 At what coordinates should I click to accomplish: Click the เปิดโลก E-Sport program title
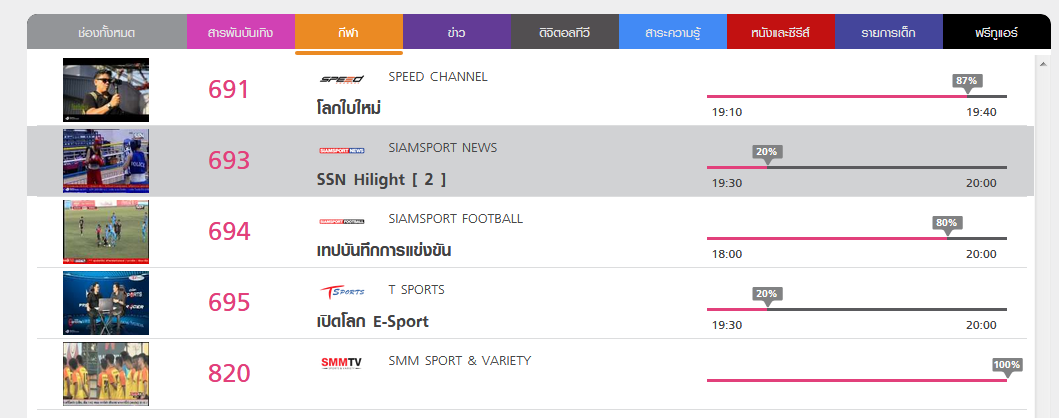[x=372, y=322]
